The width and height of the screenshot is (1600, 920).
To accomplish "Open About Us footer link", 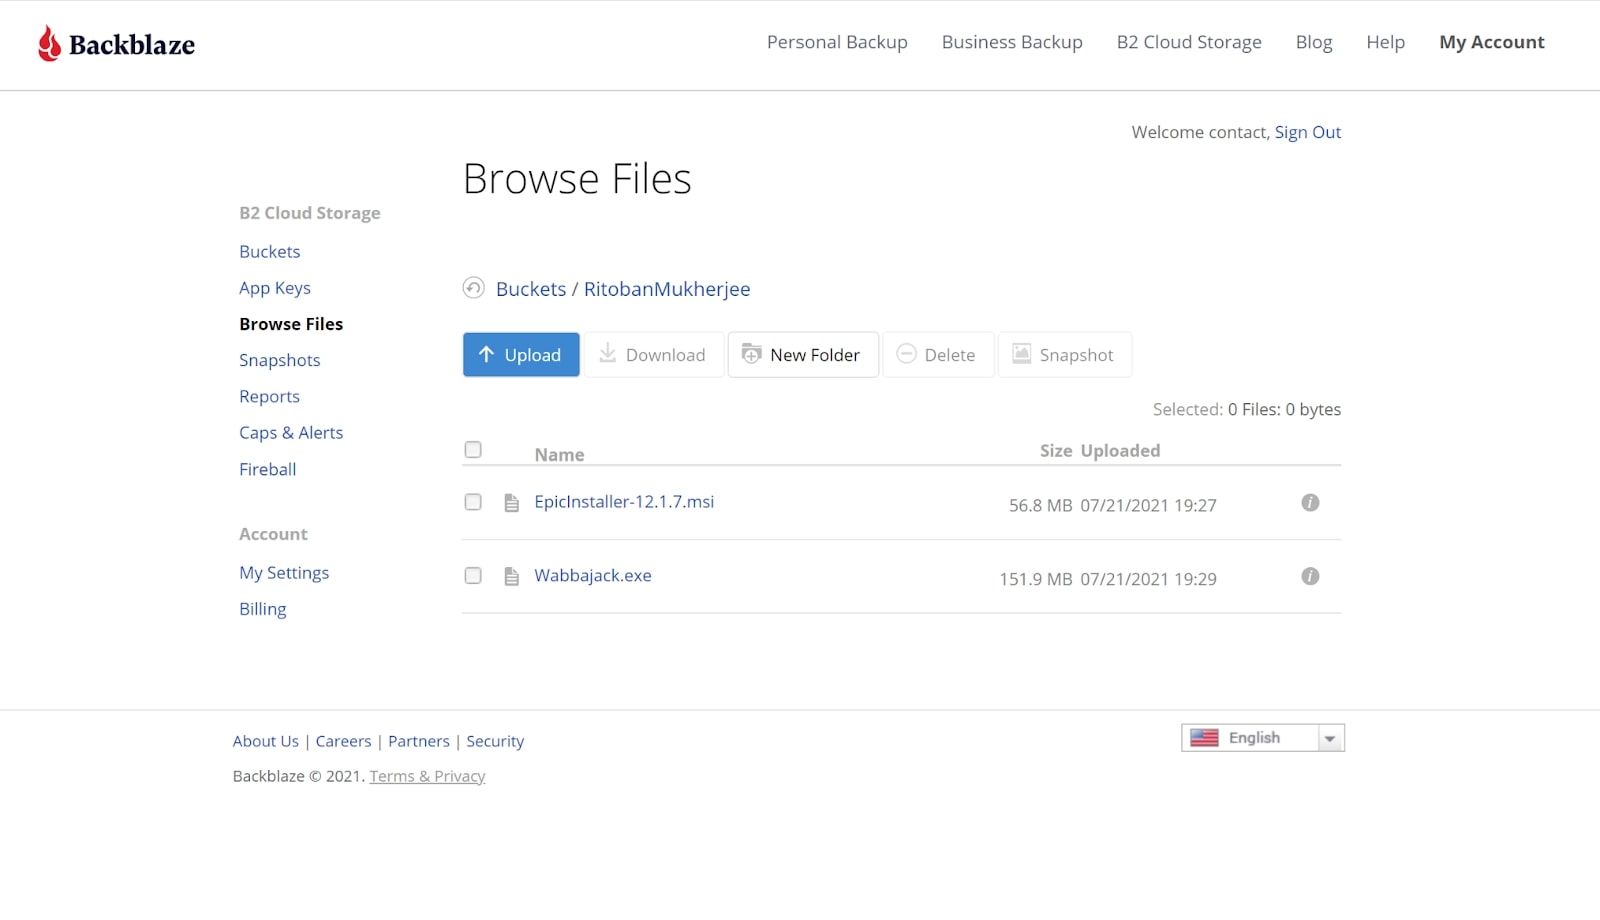I will tap(266, 741).
